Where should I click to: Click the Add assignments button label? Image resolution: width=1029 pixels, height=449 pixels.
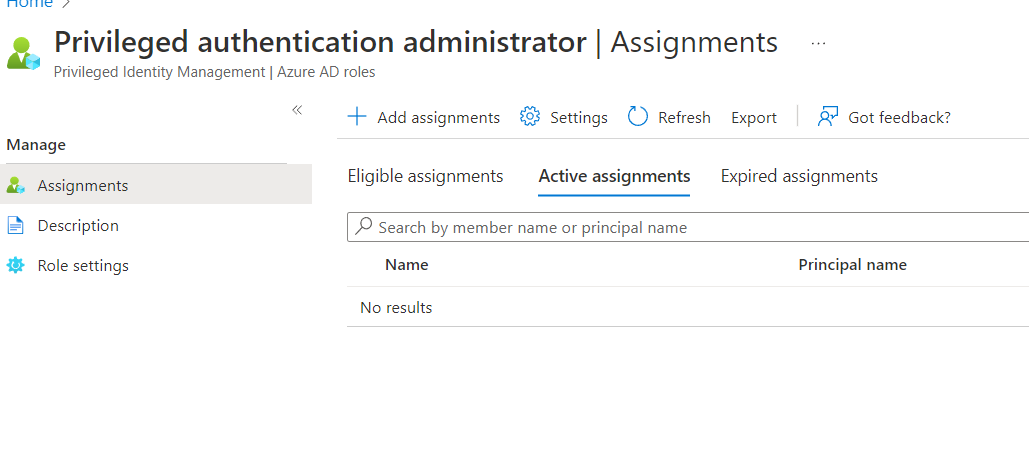click(438, 118)
